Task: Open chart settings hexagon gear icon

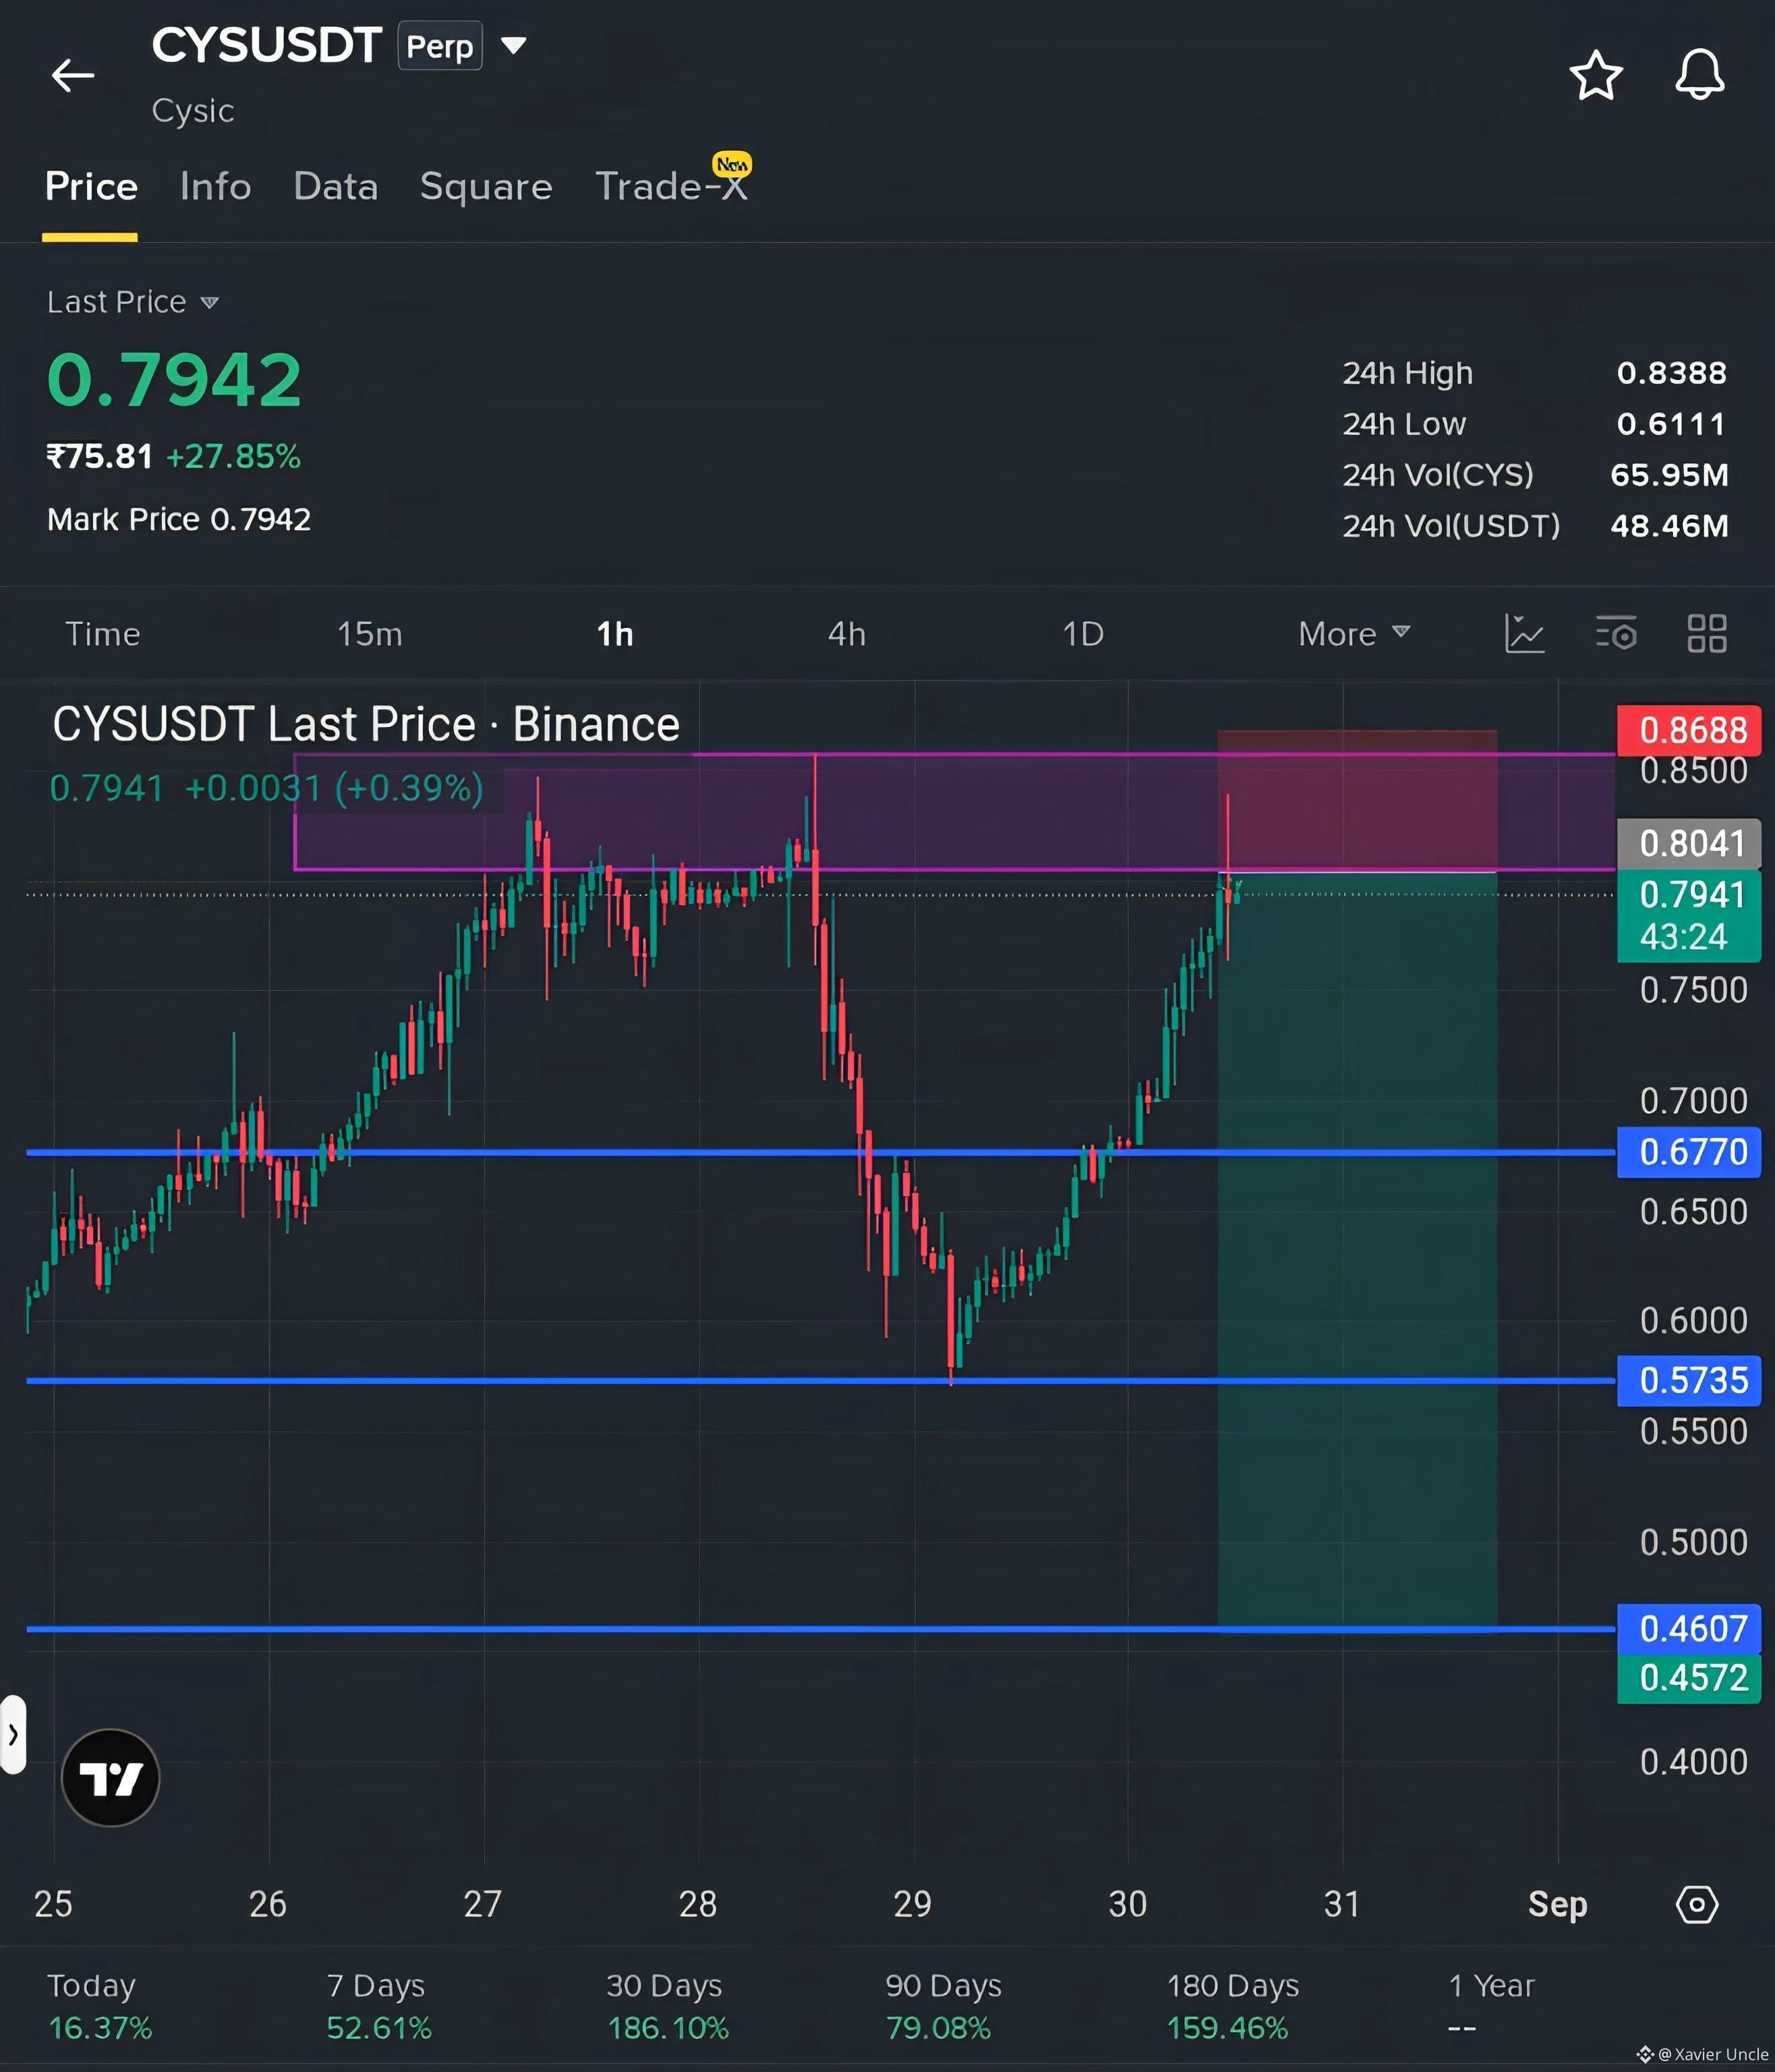Action: point(1697,1905)
